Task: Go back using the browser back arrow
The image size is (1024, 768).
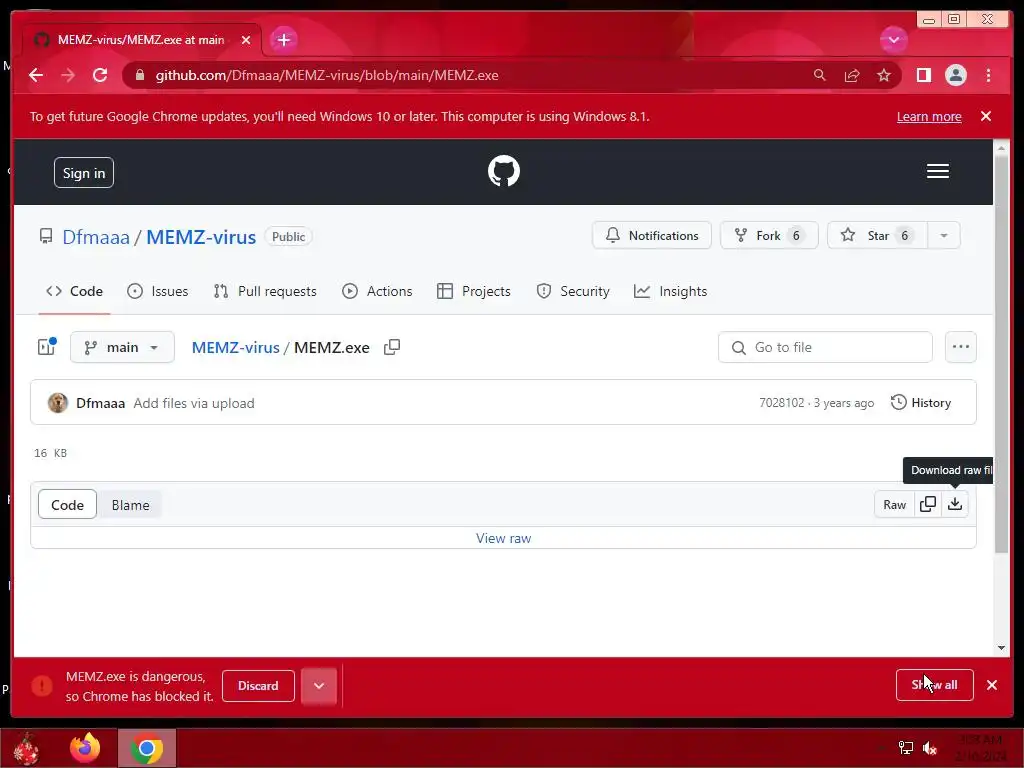Action: pyautogui.click(x=36, y=75)
